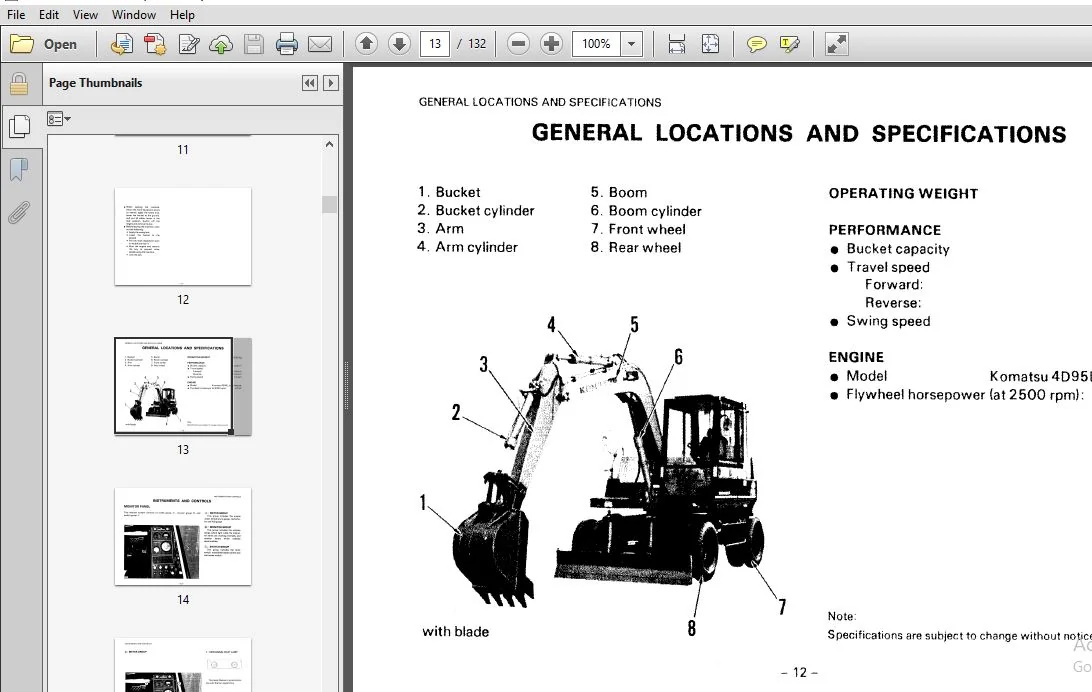The image size is (1092, 692).
Task: Click '7. Front wheel' text
Action: coord(638,229)
